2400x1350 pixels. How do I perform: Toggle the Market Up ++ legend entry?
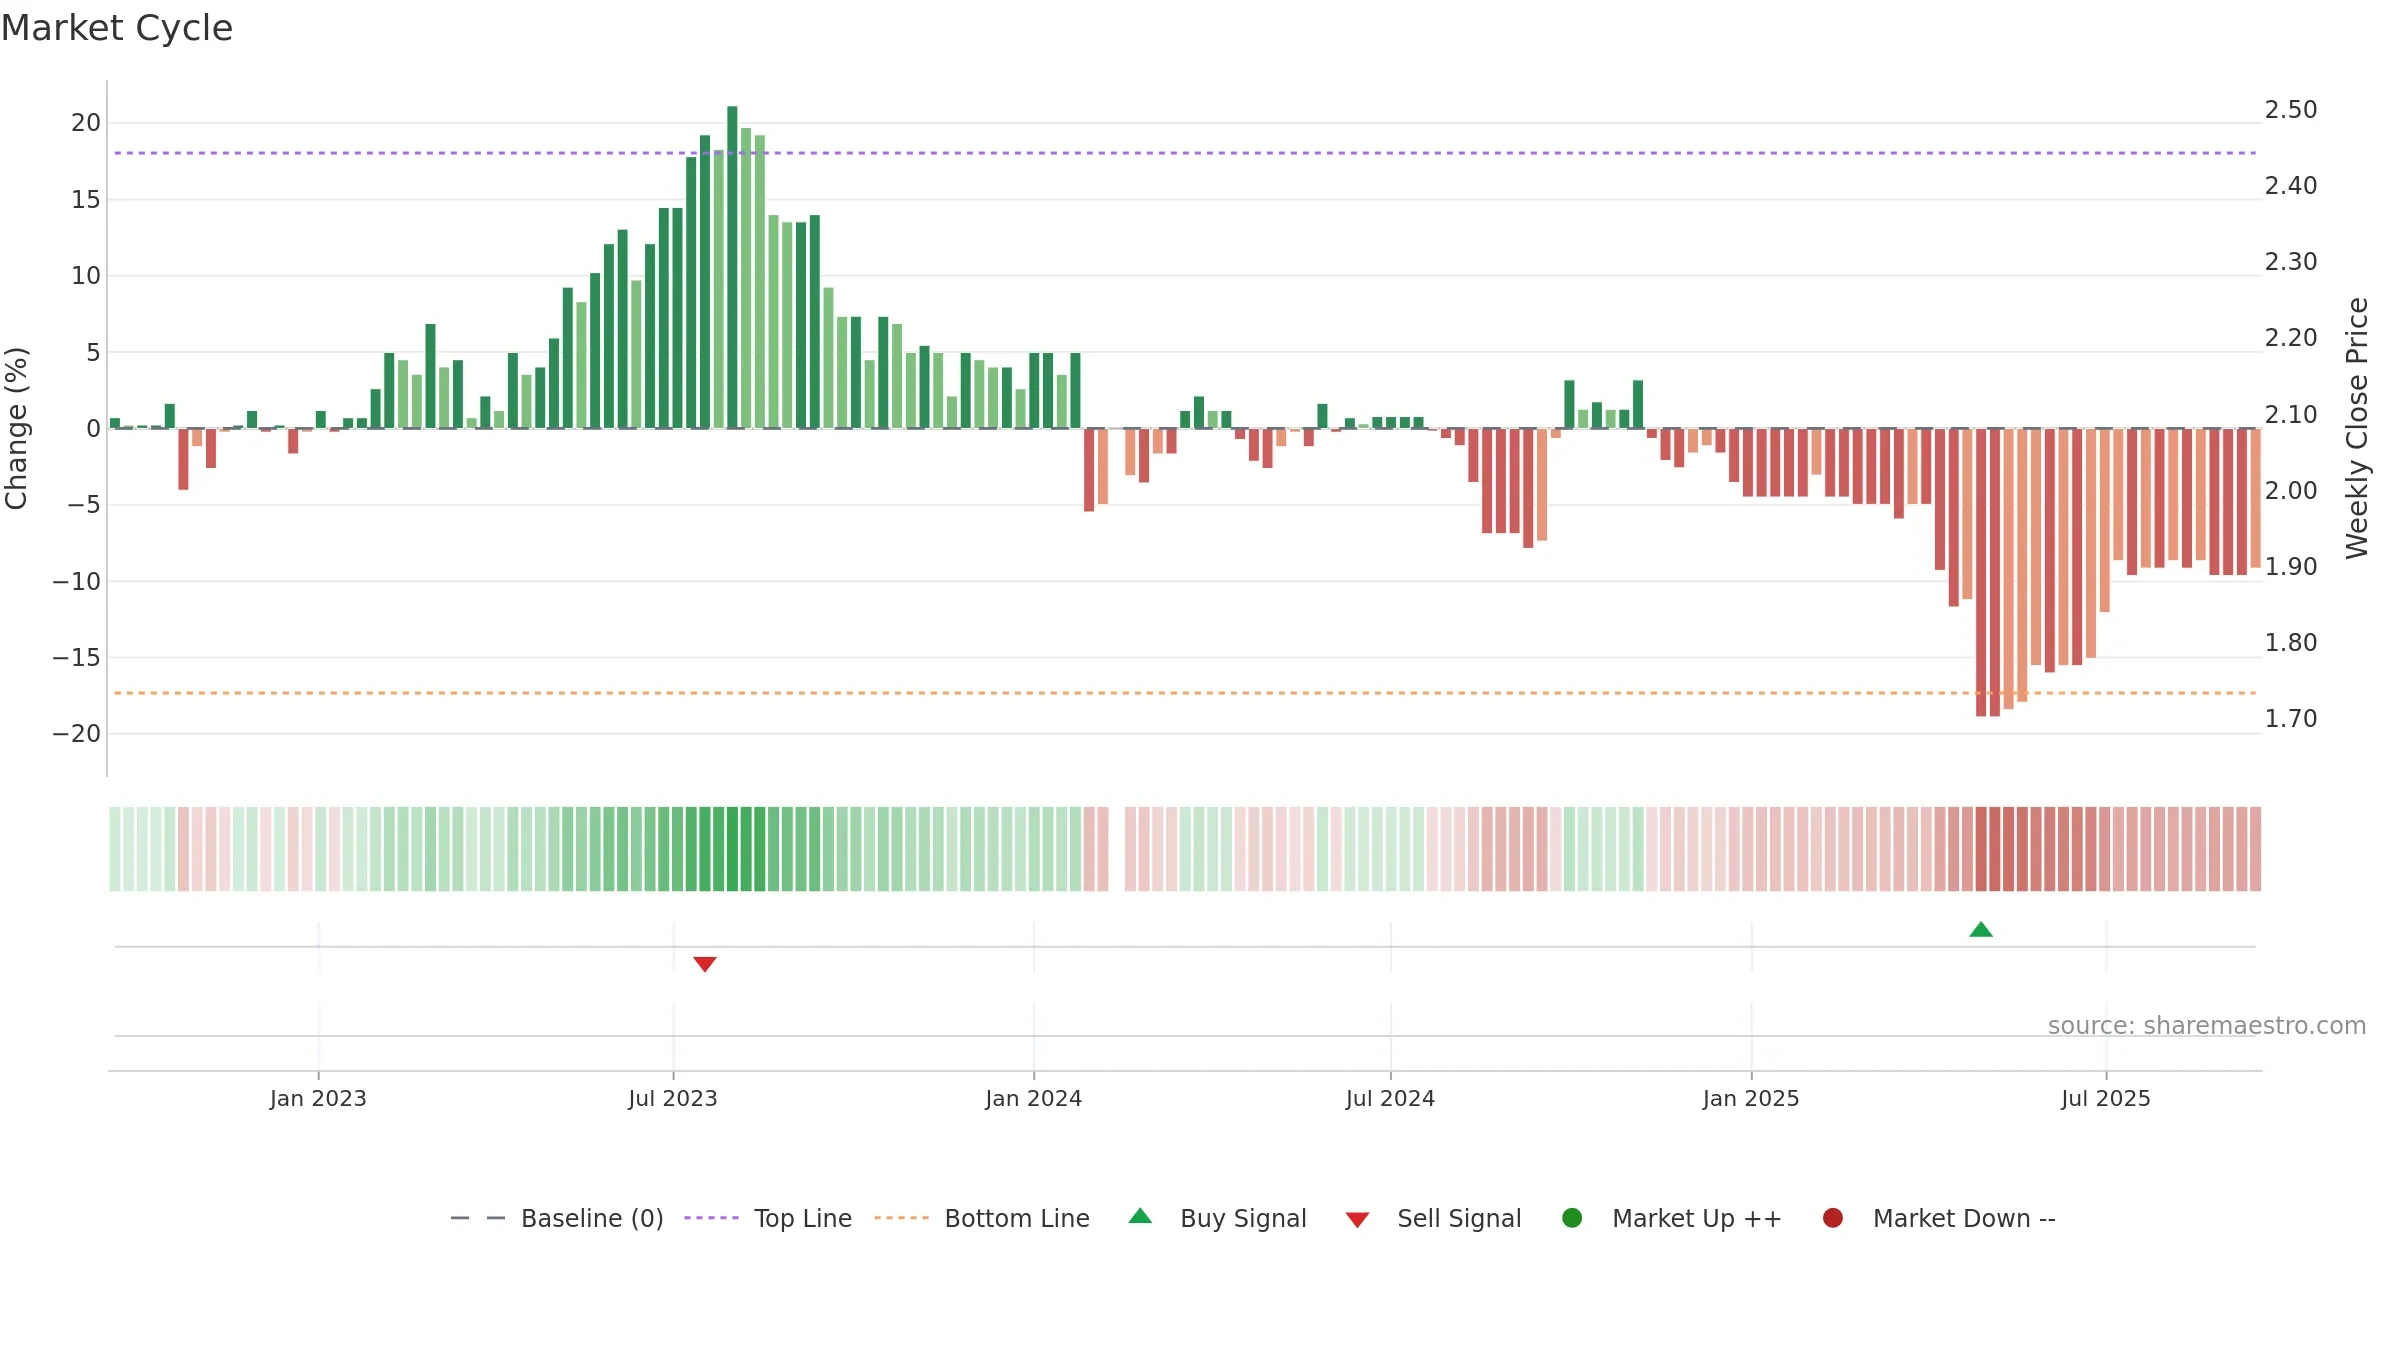click(x=1671, y=1218)
